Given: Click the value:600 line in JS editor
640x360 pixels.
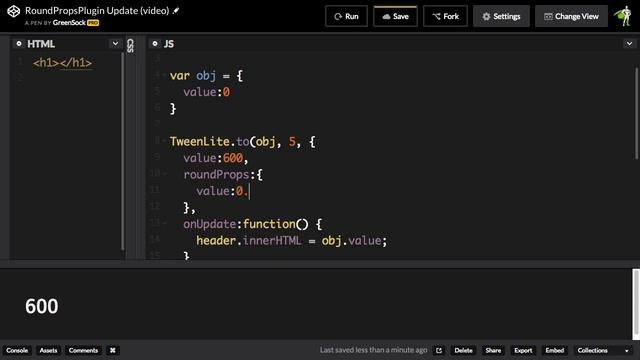Looking at the screenshot, I should point(215,158).
